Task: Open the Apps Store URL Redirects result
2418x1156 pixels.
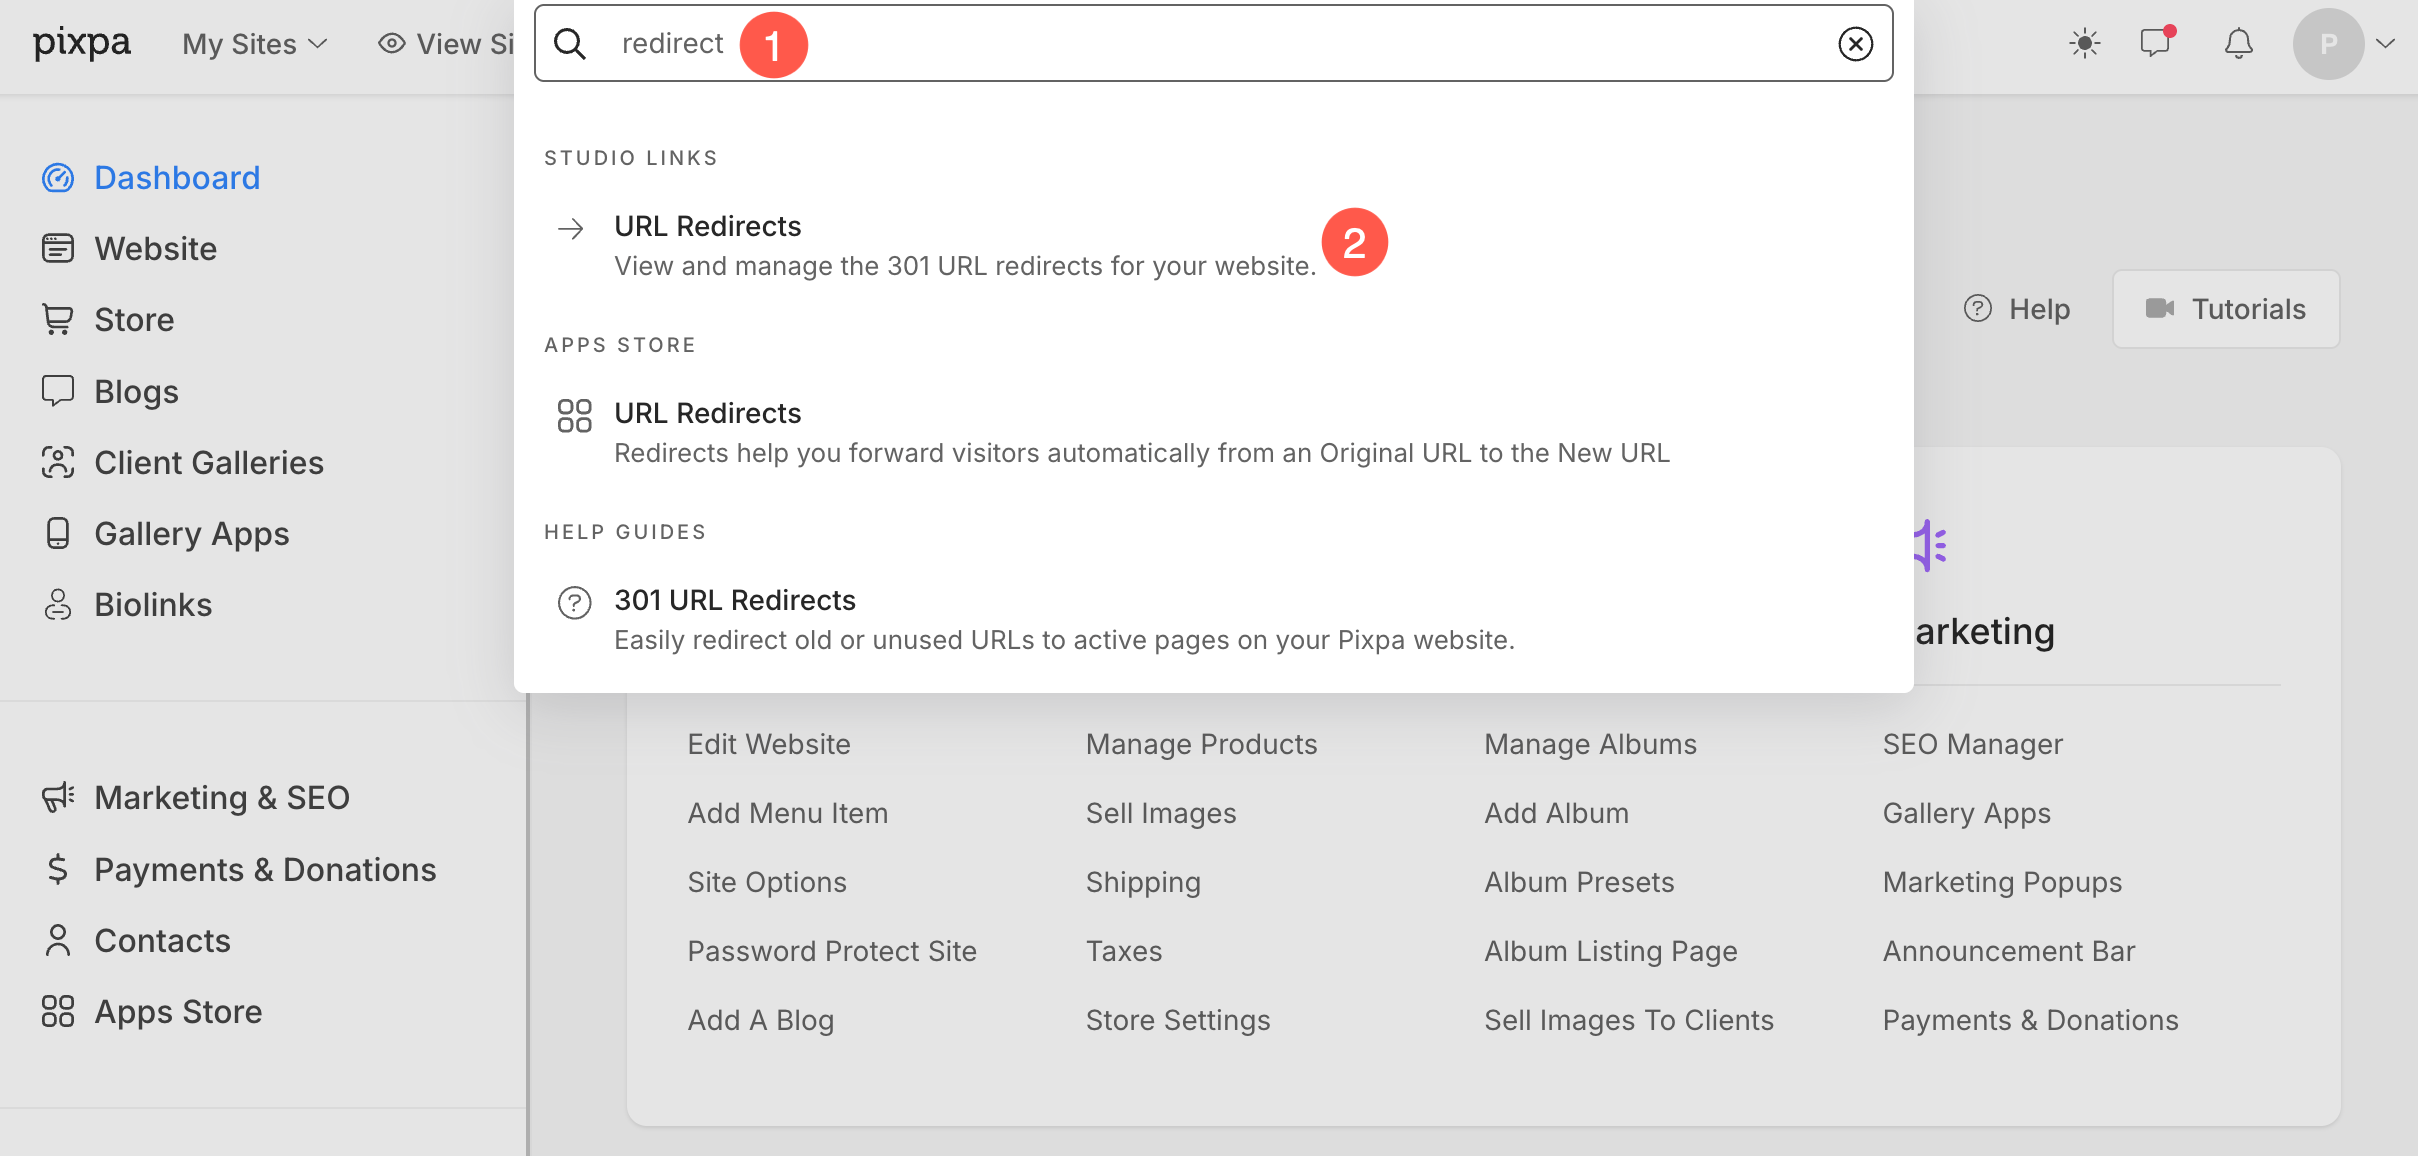Action: (708, 414)
